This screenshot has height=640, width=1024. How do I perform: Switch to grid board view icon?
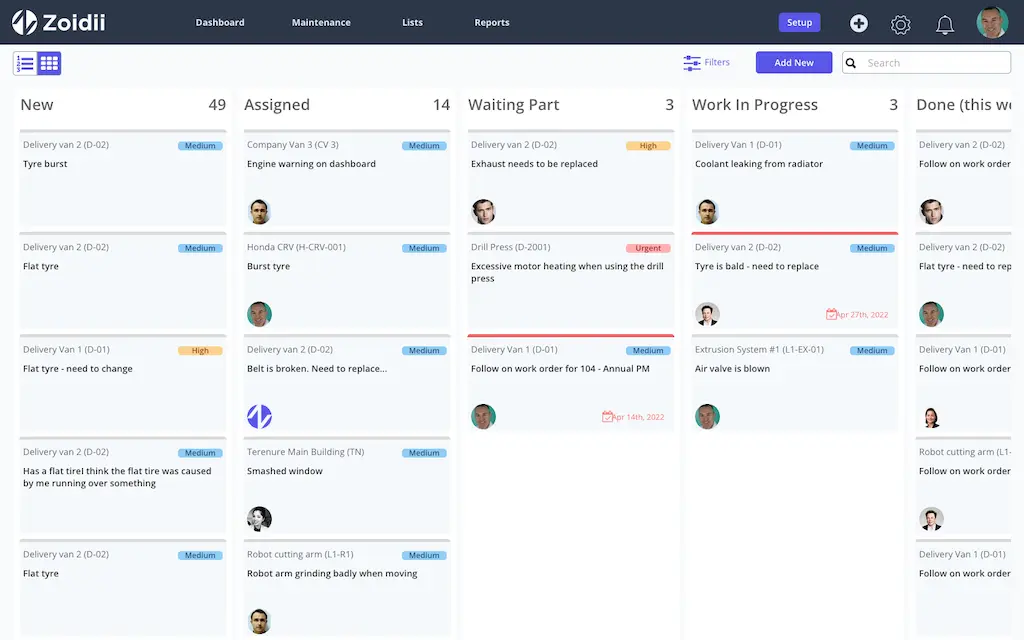pyautogui.click(x=49, y=63)
